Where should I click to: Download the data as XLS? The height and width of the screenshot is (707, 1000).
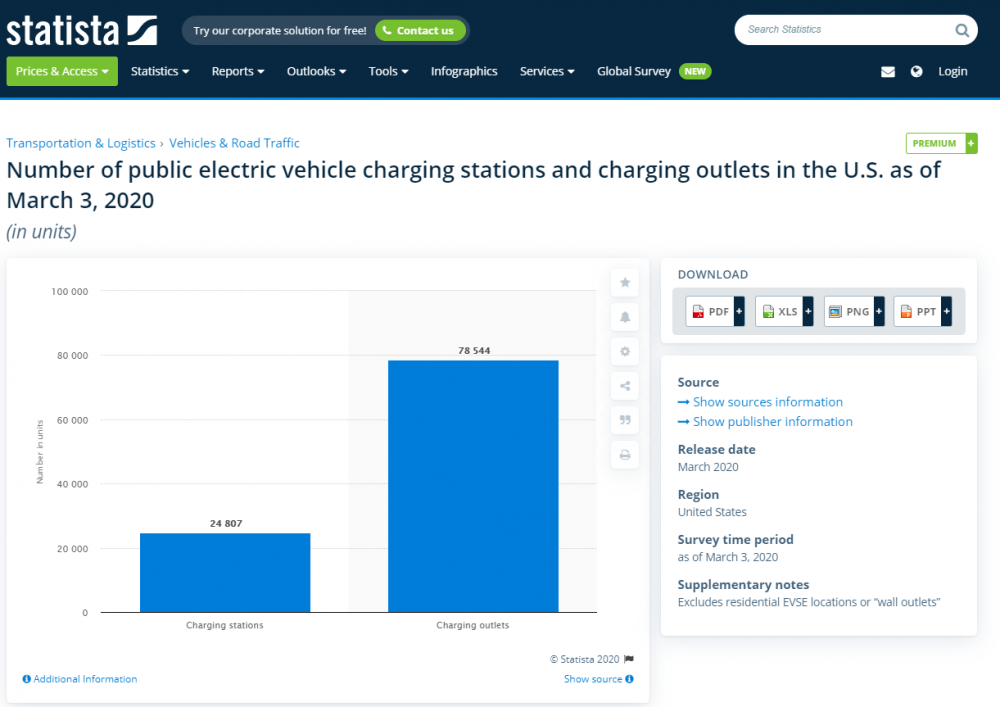tap(784, 312)
